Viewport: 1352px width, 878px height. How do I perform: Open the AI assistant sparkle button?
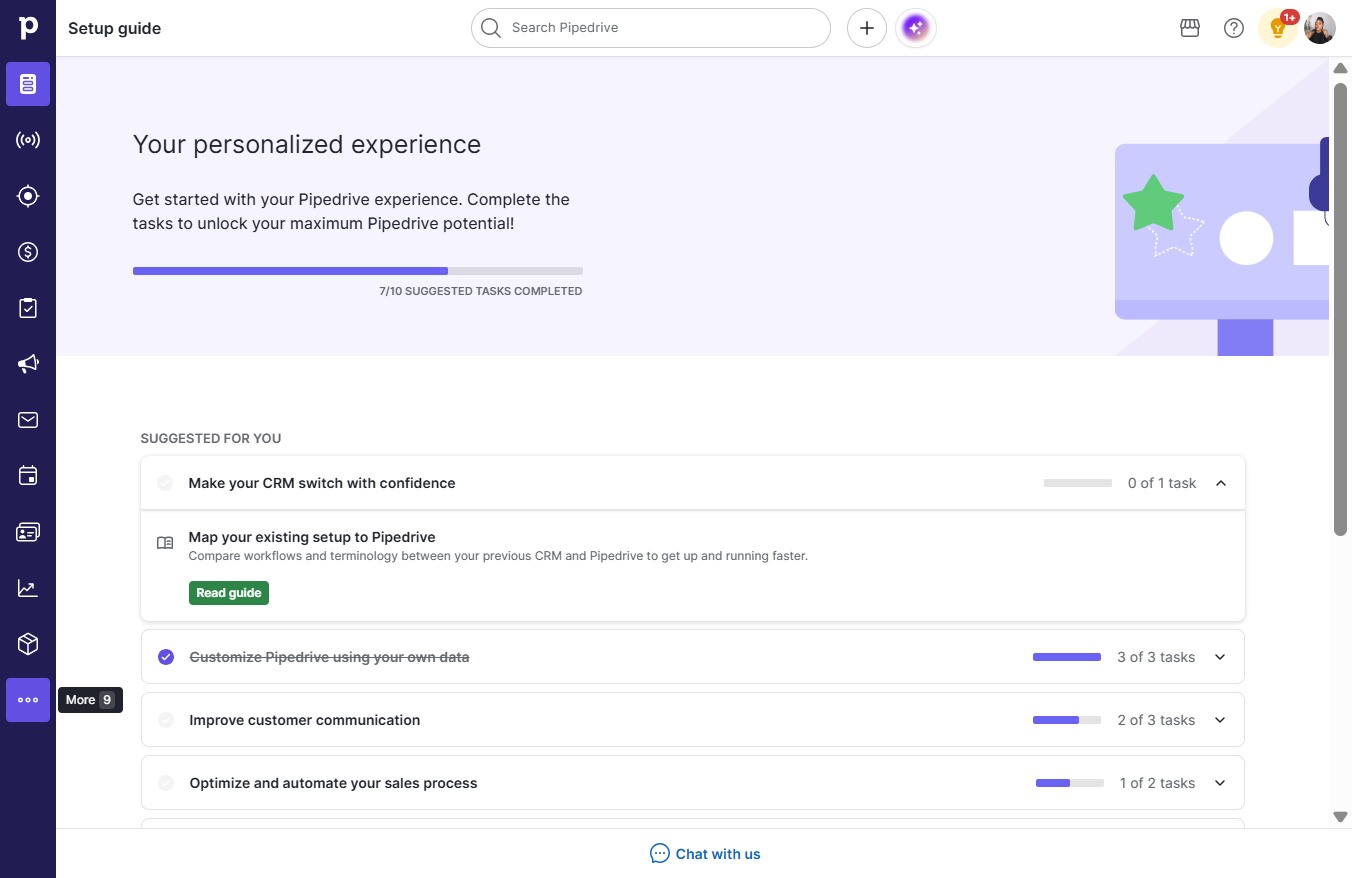pos(916,28)
